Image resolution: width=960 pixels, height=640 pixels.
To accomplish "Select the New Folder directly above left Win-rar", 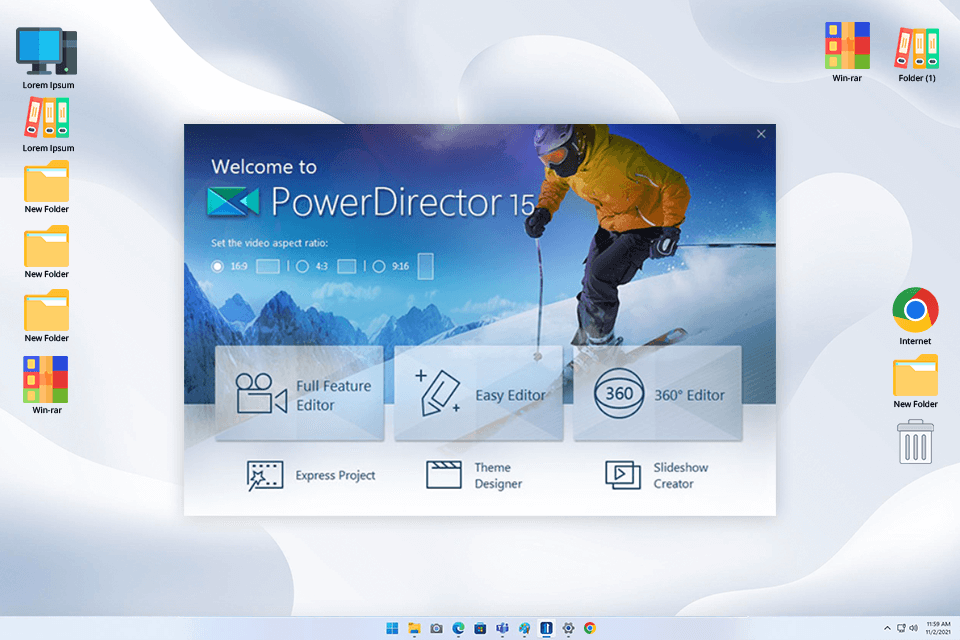I will [x=47, y=315].
